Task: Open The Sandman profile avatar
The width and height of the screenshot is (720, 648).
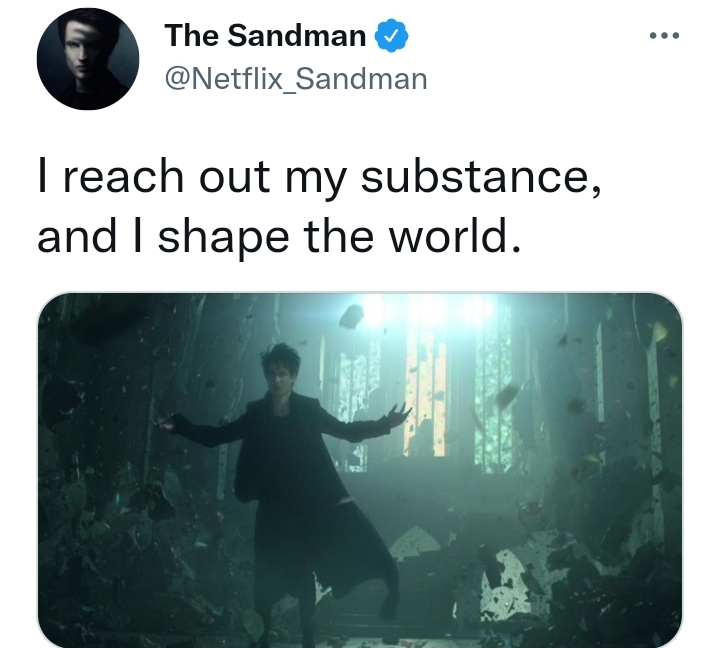Action: pos(88,59)
